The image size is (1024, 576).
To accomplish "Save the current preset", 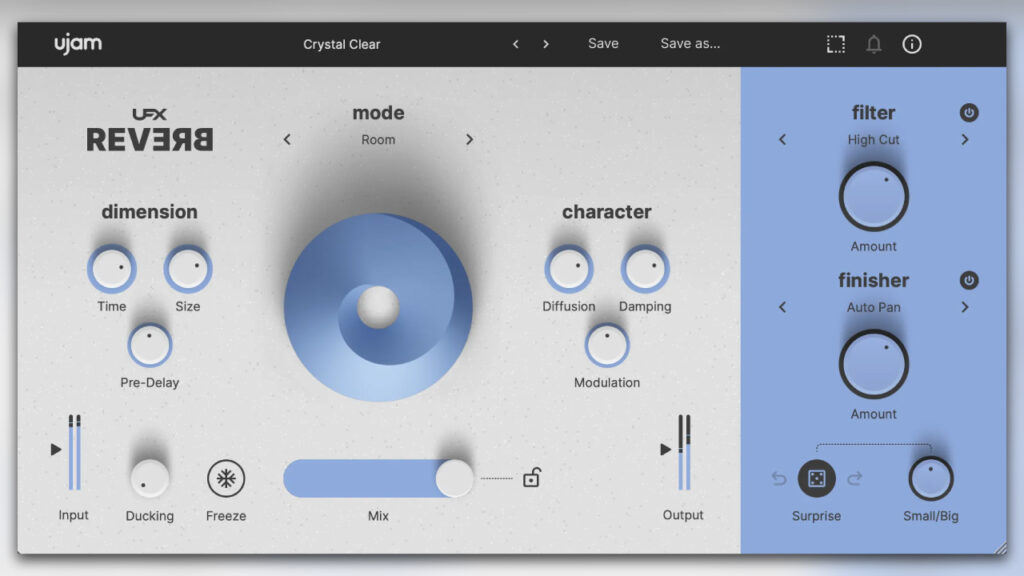I will (x=603, y=43).
